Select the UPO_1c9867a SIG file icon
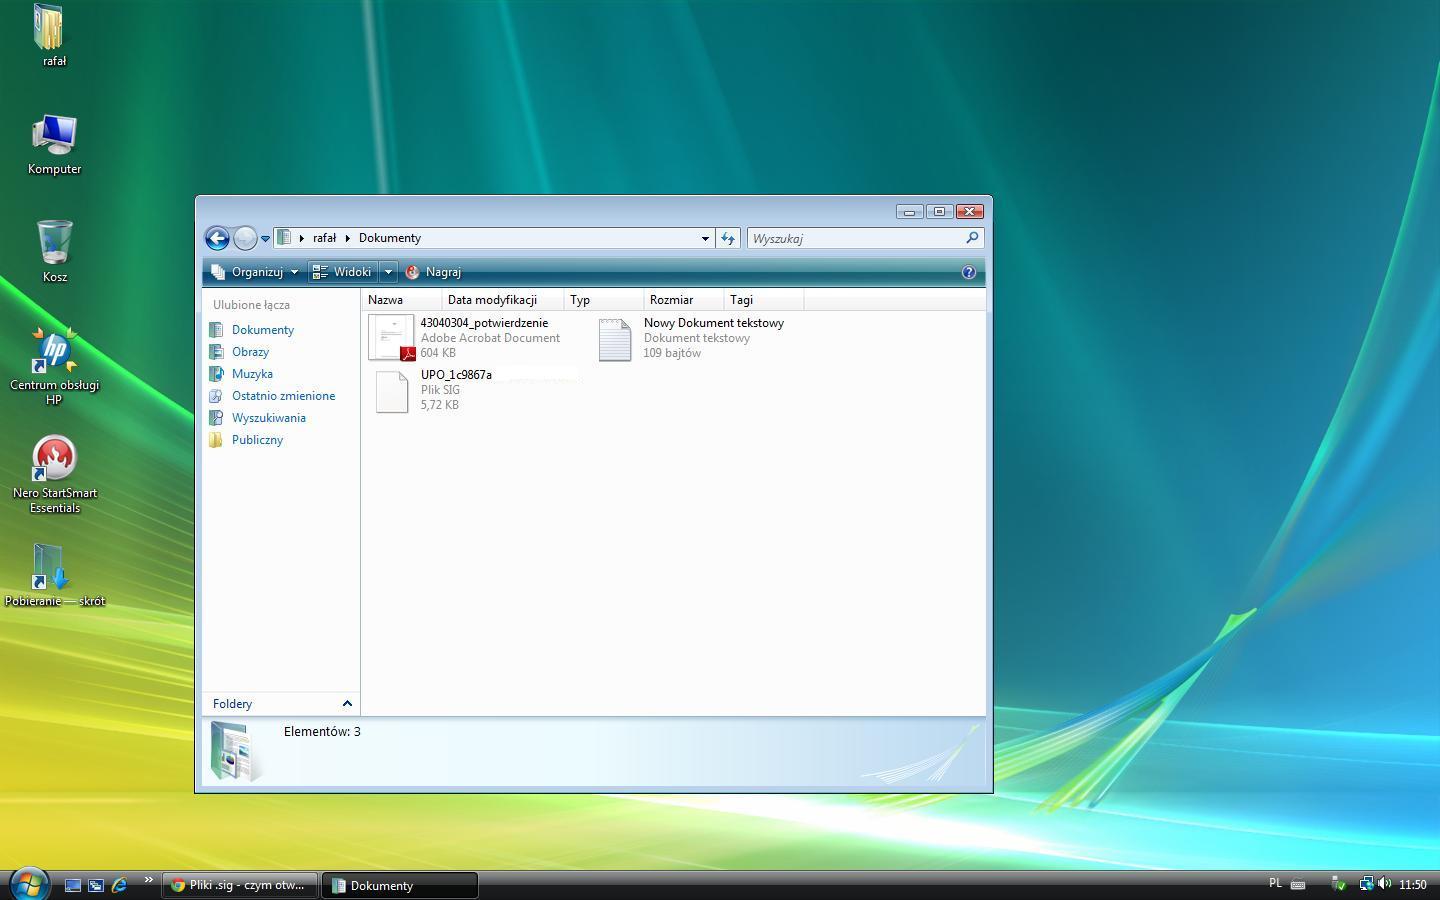1440x900 pixels. (x=391, y=390)
